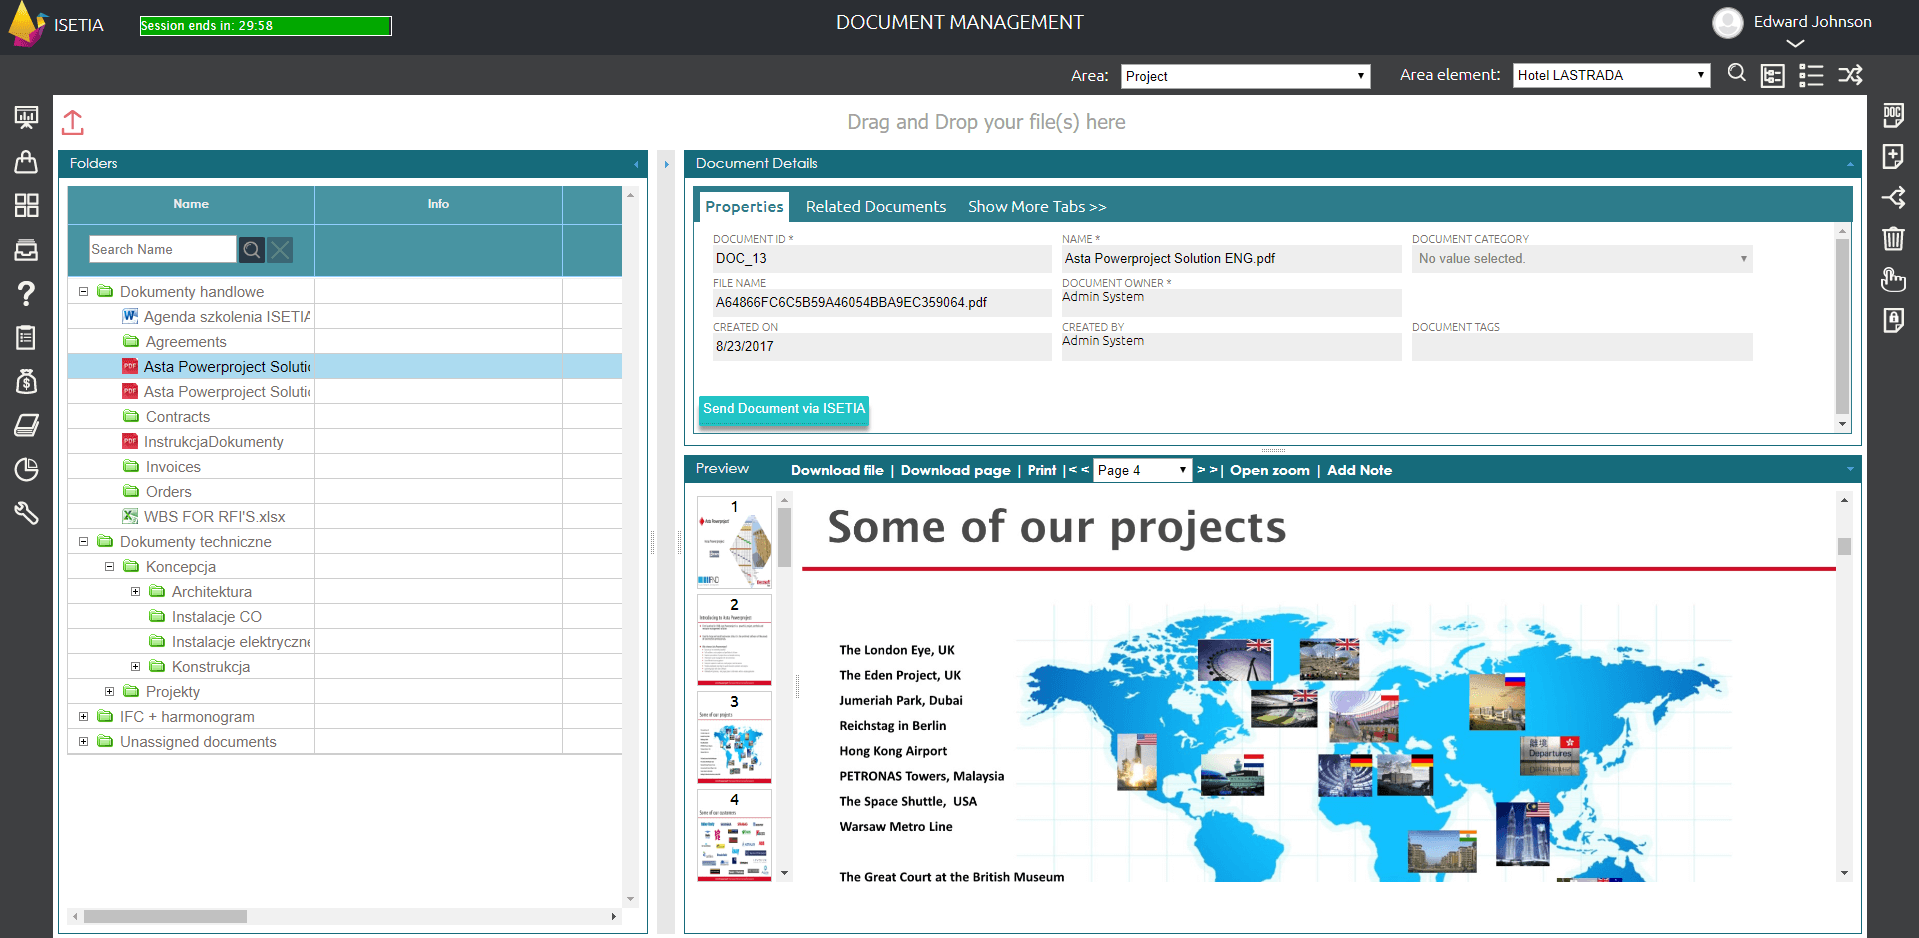This screenshot has height=938, width=1919.
Task: Expand the IFC + harmonogram folder
Action: coord(84,717)
